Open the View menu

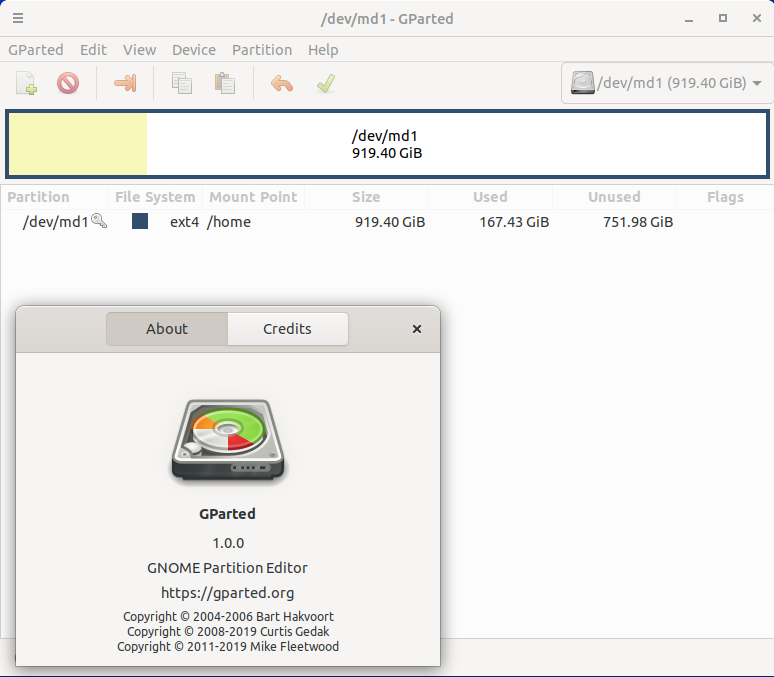pyautogui.click(x=140, y=50)
